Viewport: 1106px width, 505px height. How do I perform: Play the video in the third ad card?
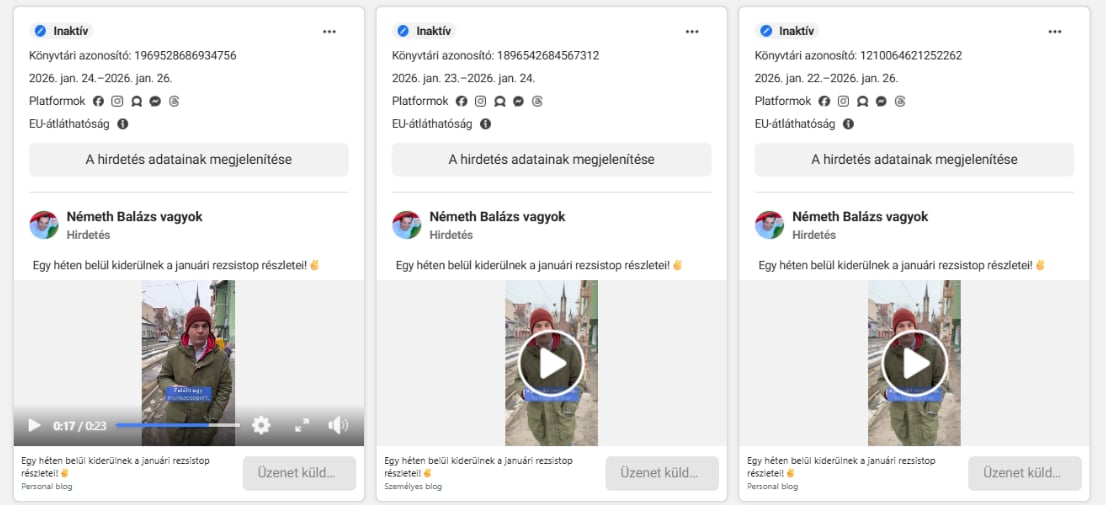click(x=914, y=363)
